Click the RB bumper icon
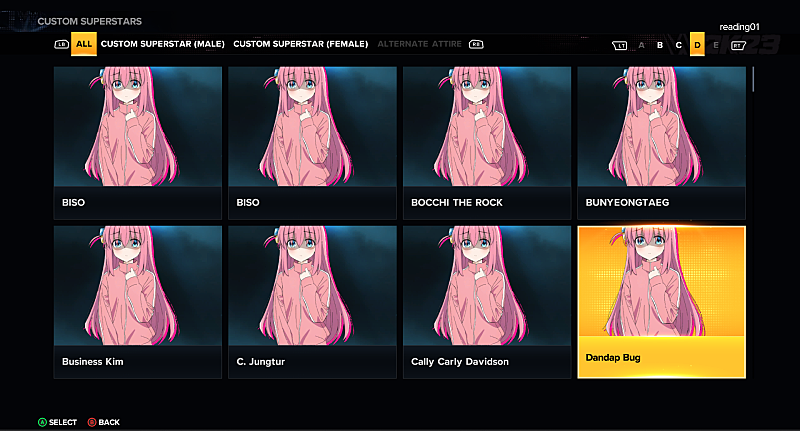This screenshot has height=431, width=800. 476,44
